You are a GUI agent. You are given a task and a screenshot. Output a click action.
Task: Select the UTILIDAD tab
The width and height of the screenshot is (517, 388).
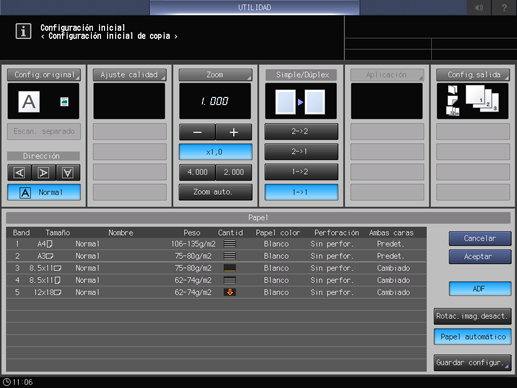pyautogui.click(x=255, y=7)
